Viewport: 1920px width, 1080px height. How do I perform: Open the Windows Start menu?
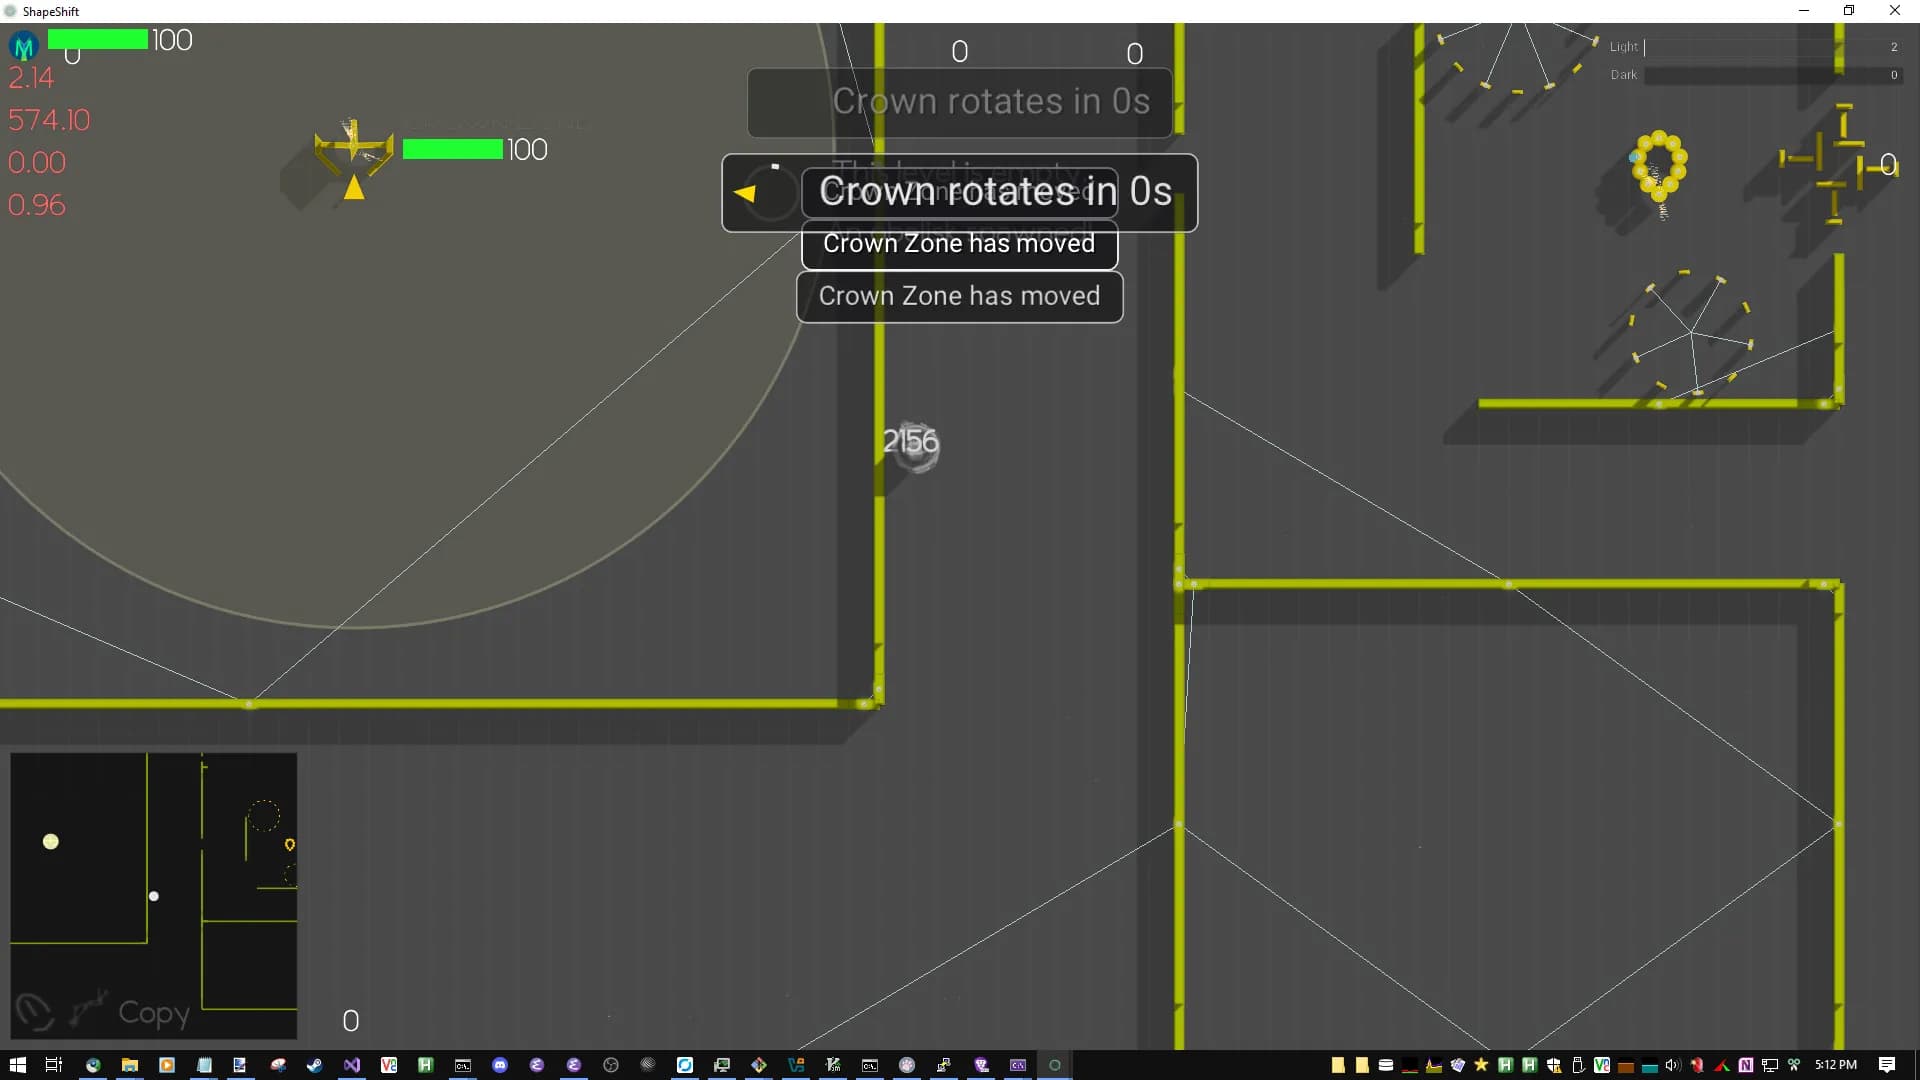pos(17,1065)
